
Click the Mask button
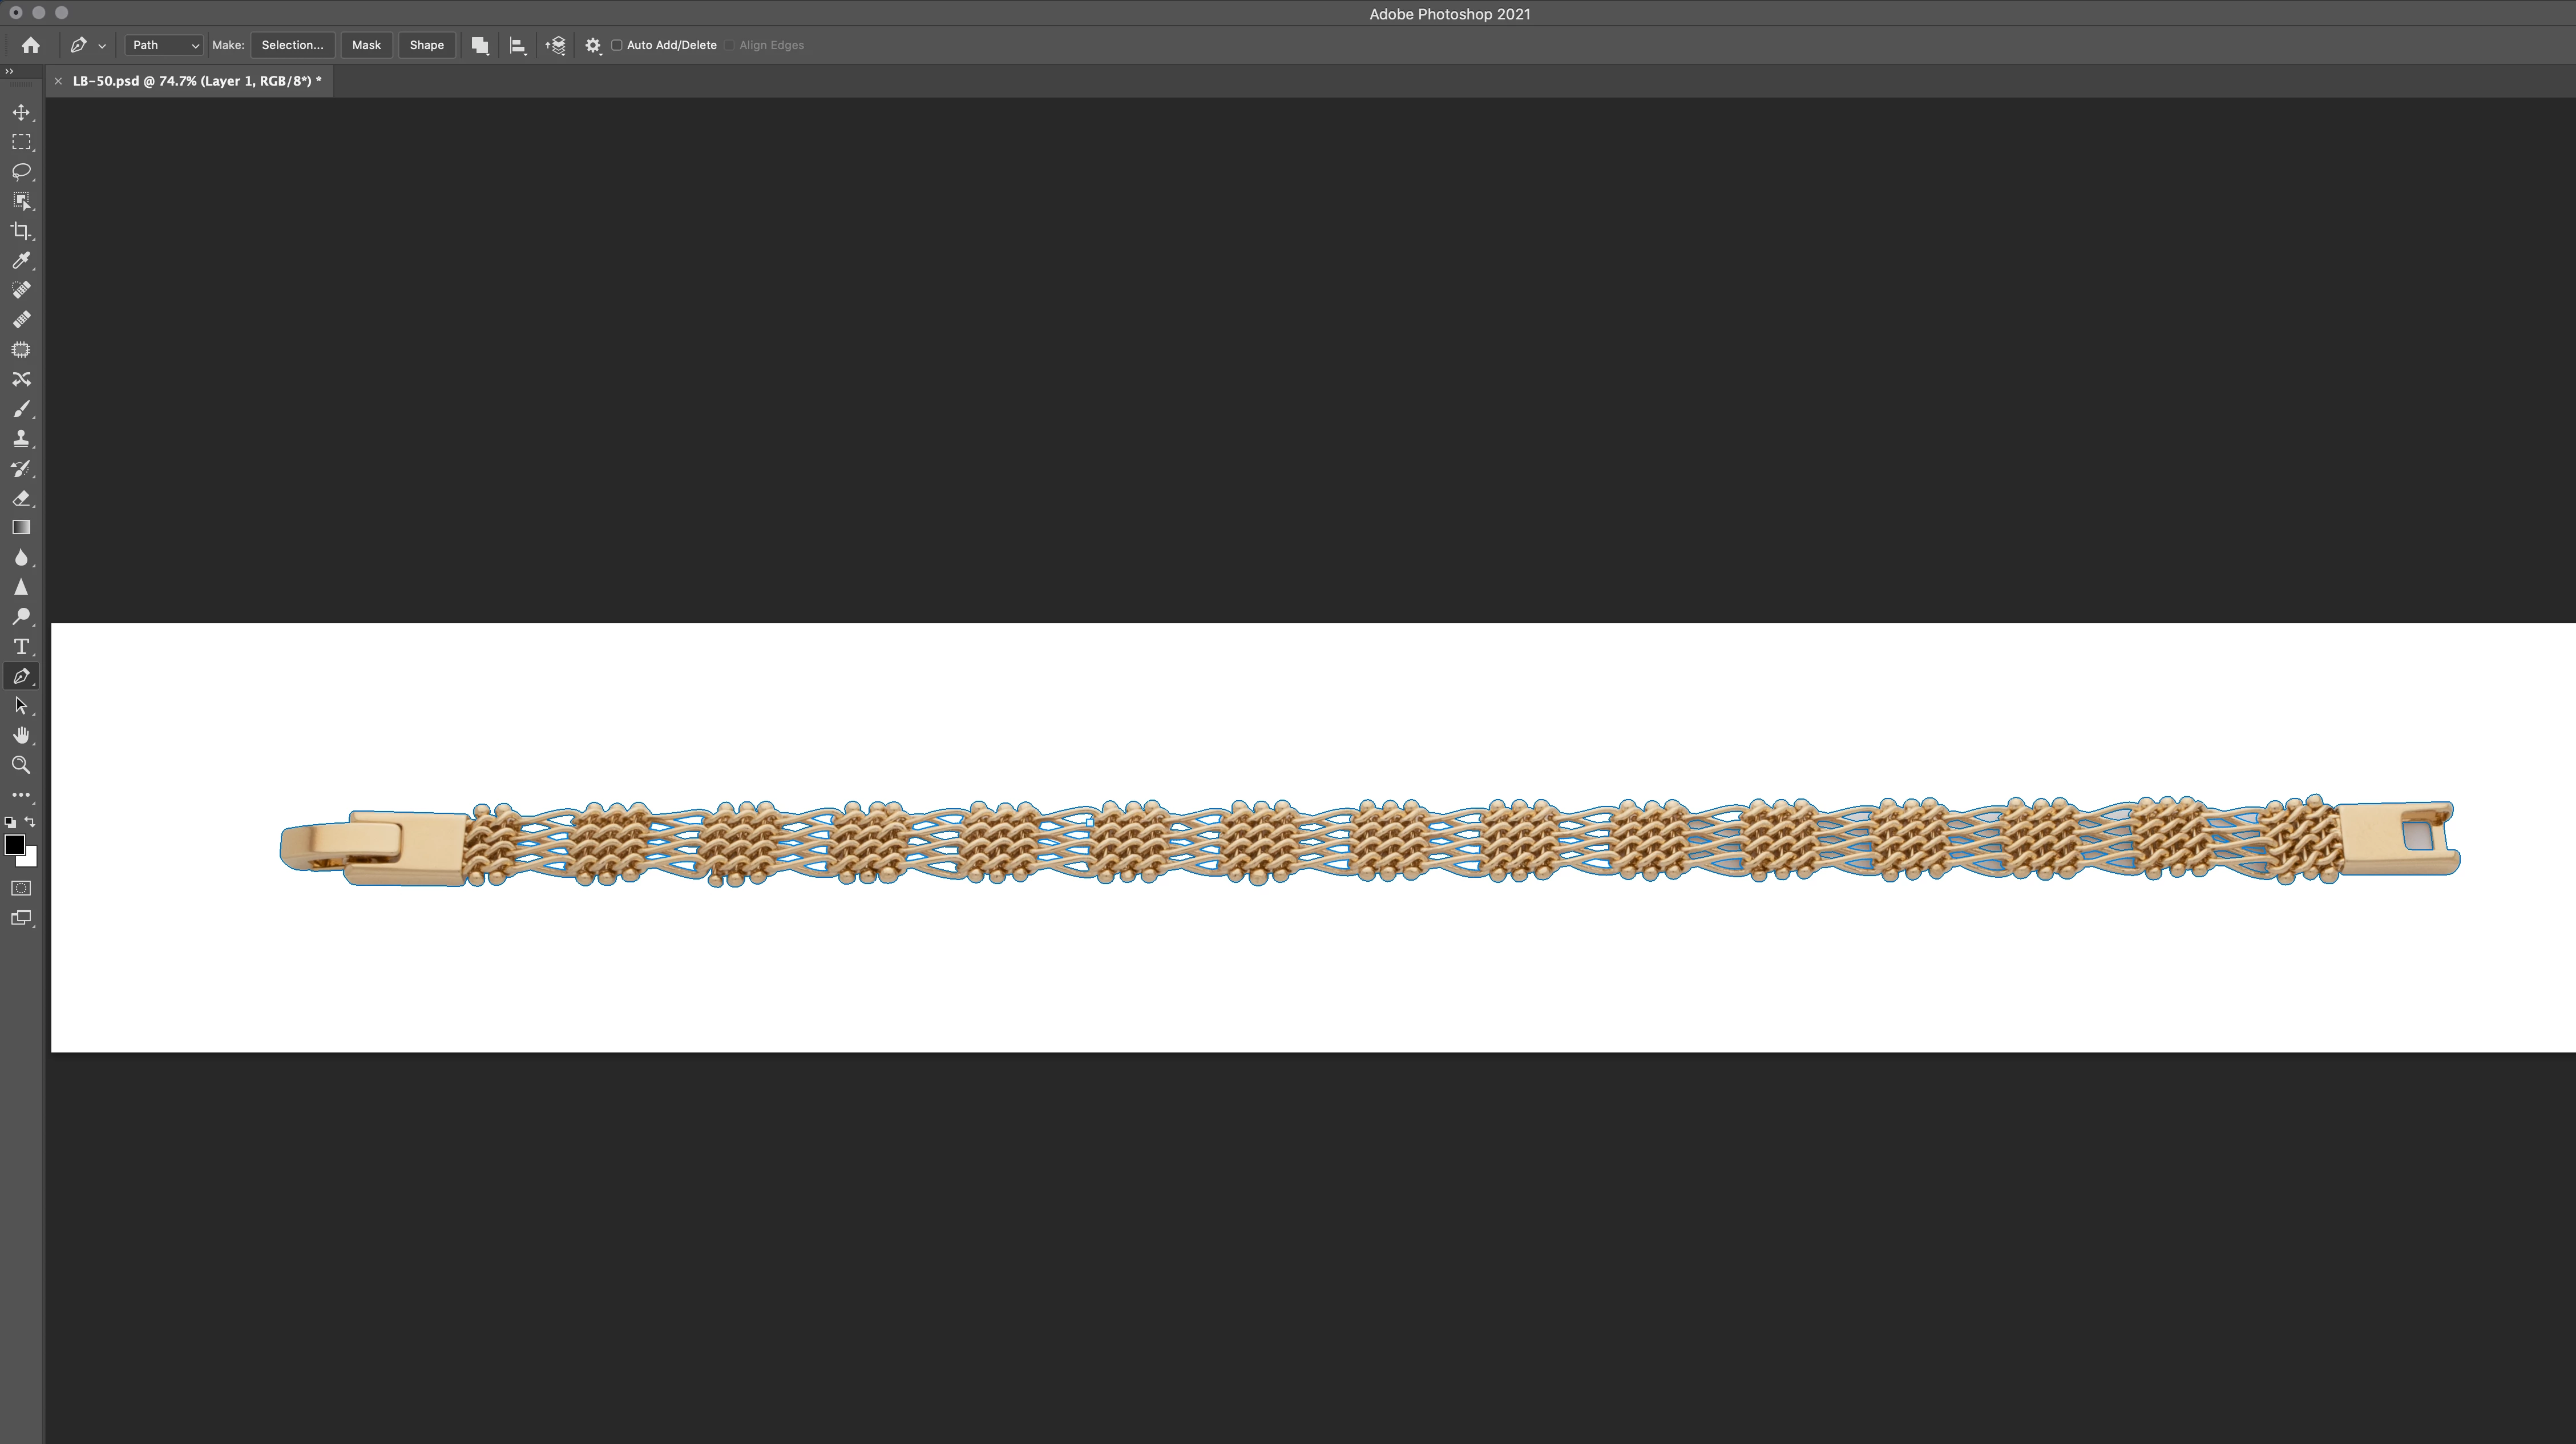click(x=366, y=45)
